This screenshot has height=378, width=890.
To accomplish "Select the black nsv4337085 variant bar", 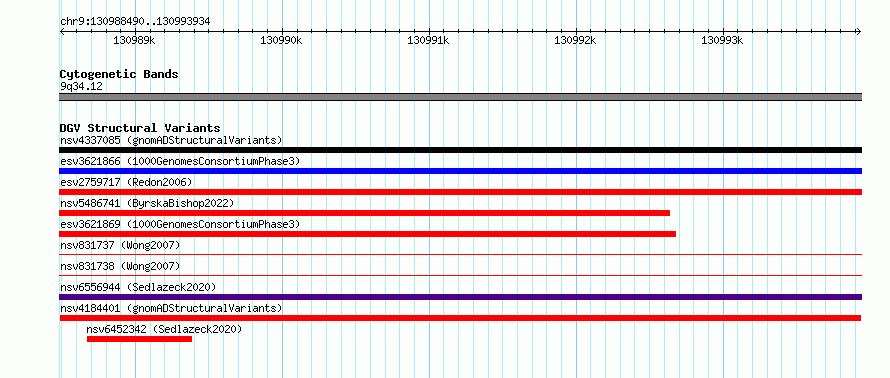I will point(460,150).
